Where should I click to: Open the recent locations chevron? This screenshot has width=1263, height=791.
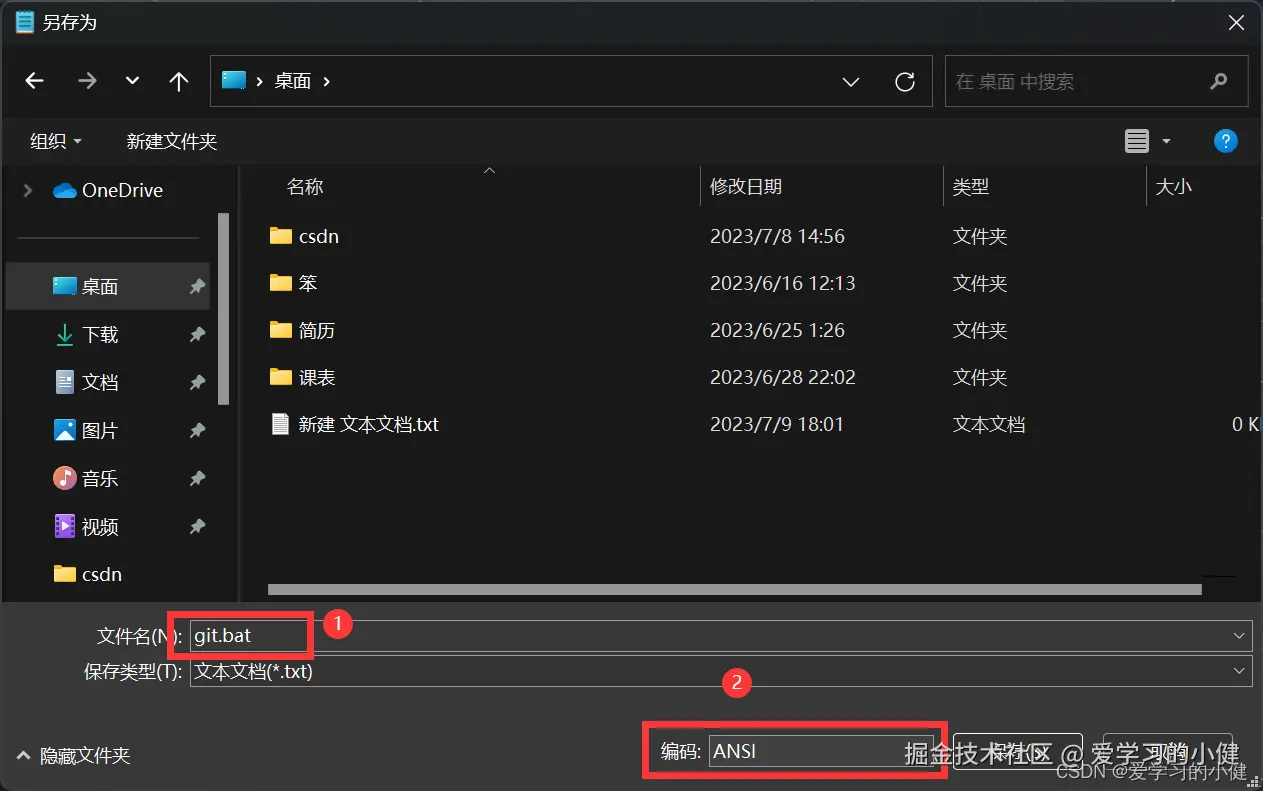pyautogui.click(x=132, y=82)
